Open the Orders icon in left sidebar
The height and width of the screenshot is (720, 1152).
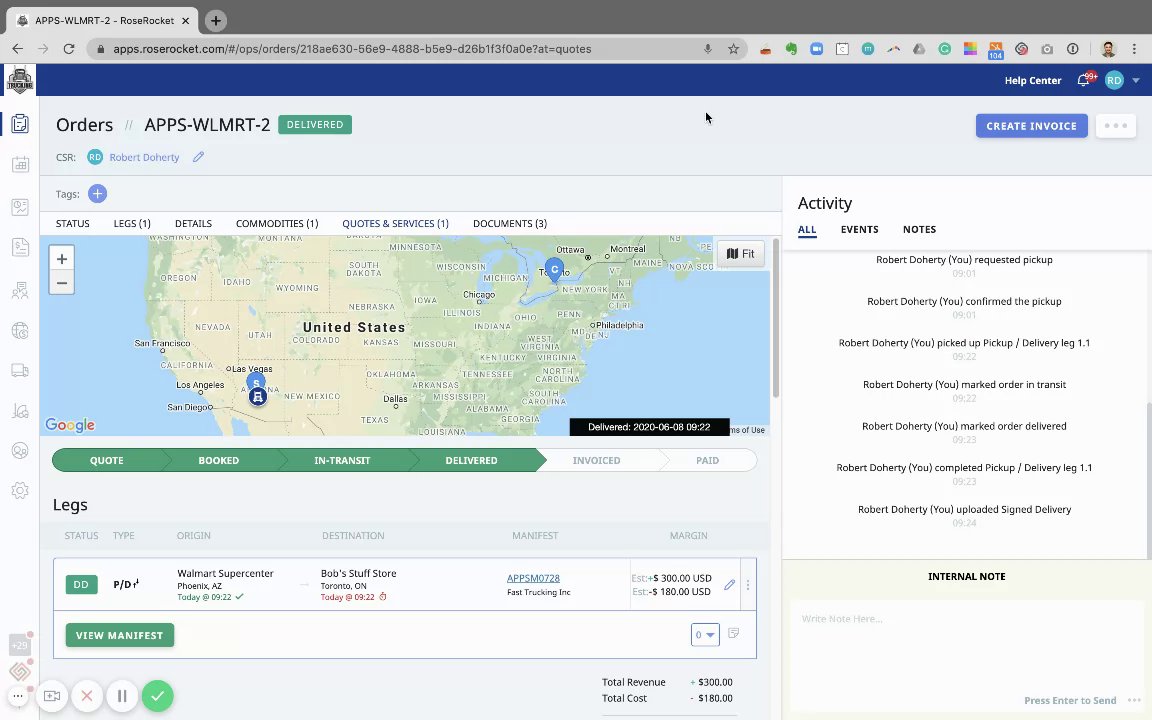click(20, 123)
